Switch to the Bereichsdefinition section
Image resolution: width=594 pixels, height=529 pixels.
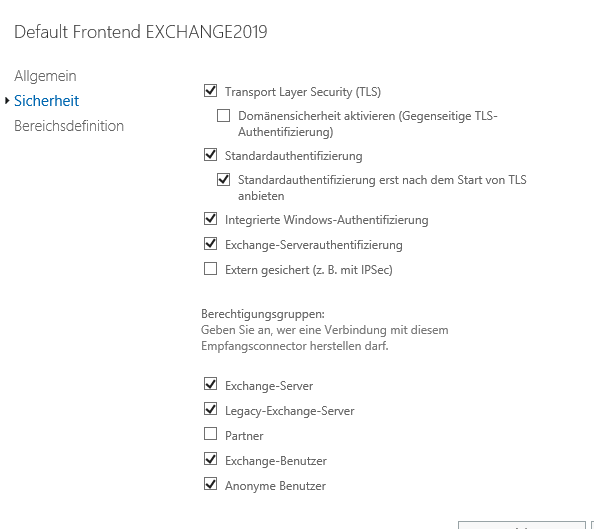69,126
